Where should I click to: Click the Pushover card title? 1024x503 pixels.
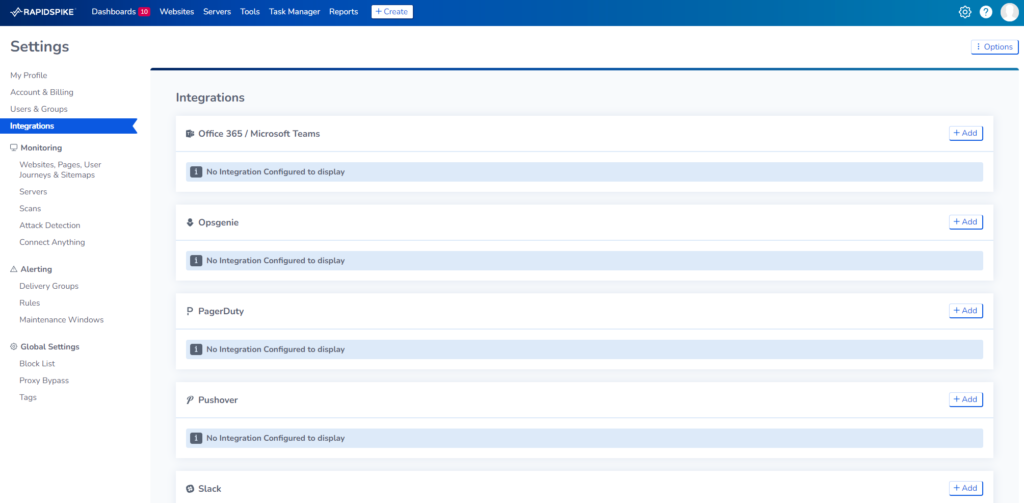click(218, 400)
